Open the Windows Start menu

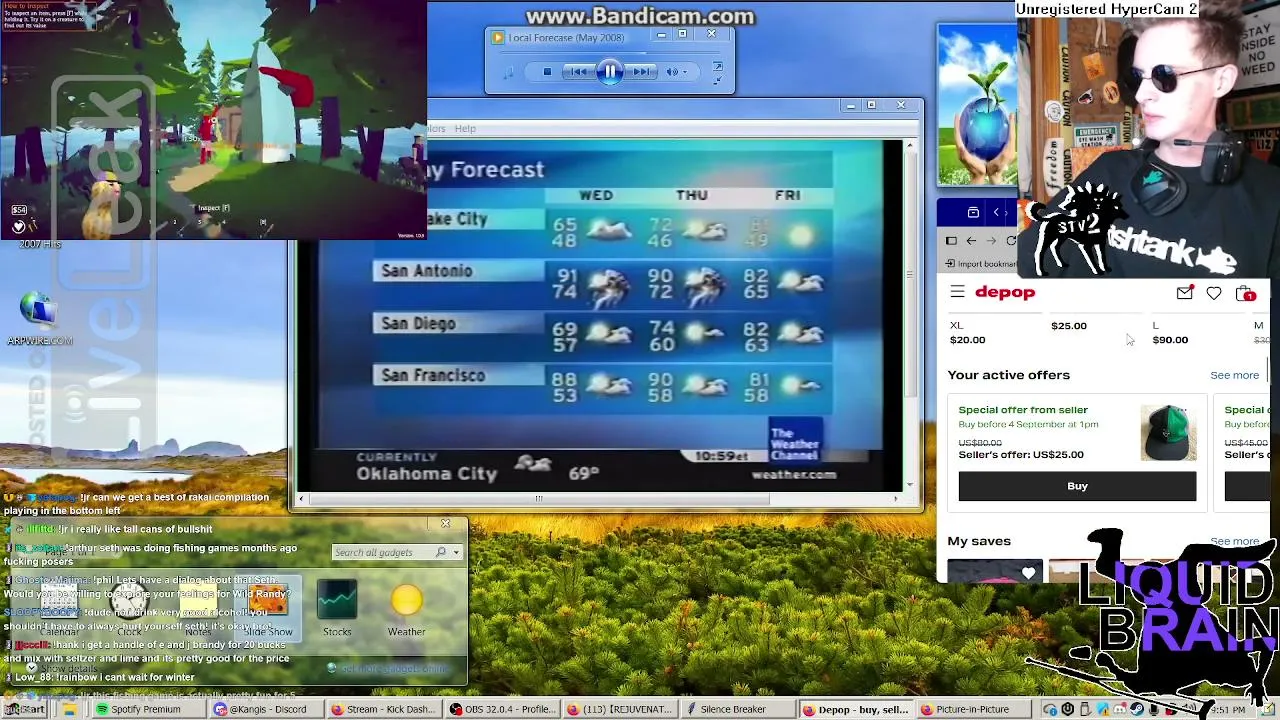[x=23, y=709]
